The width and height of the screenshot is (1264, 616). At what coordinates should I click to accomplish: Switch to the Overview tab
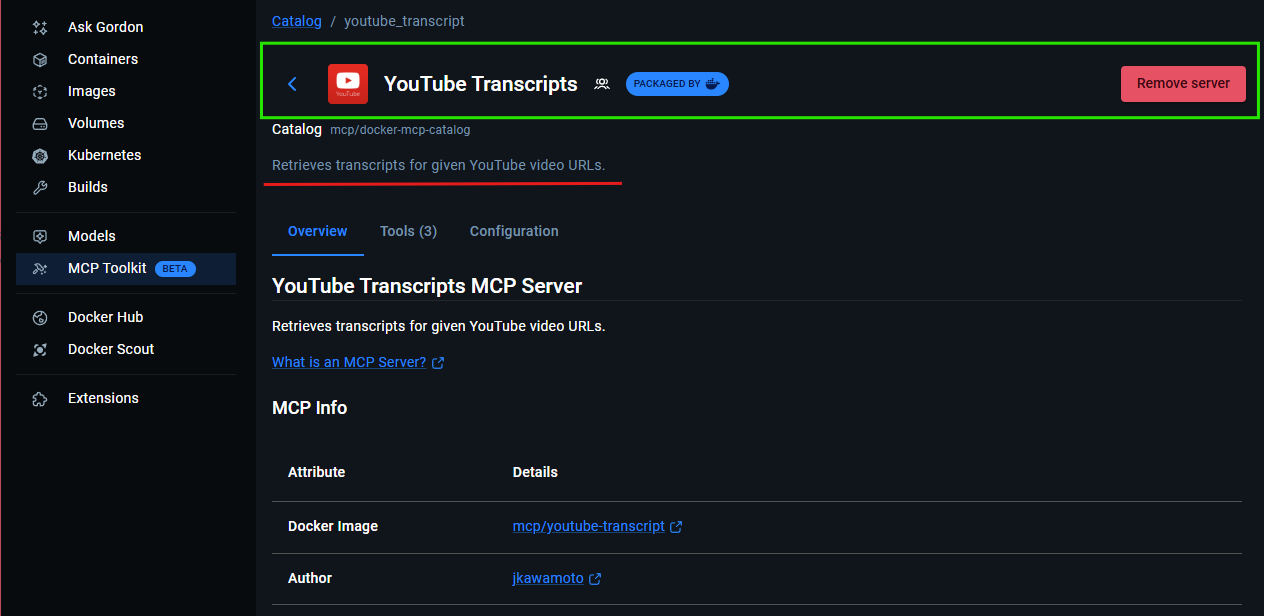point(318,231)
